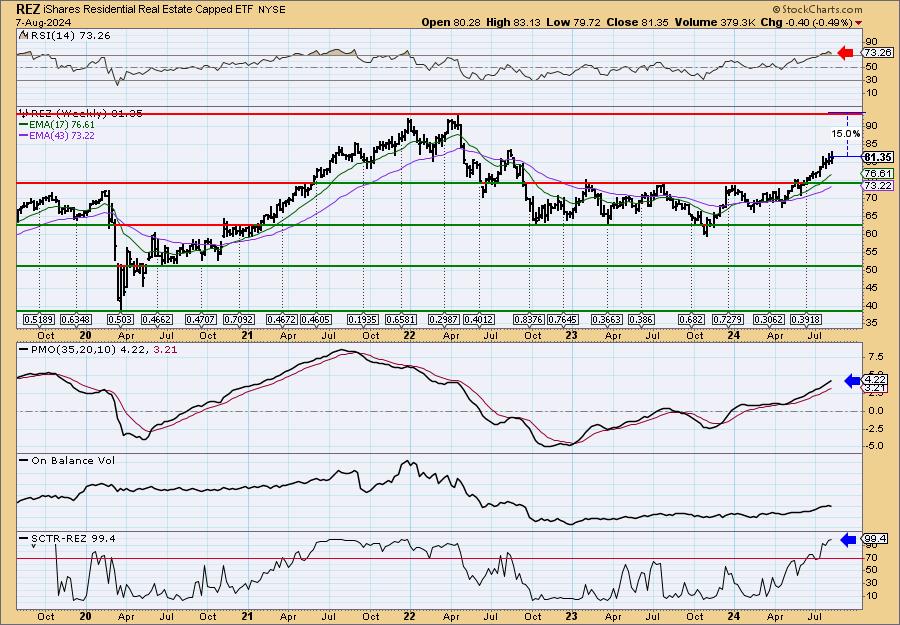The image size is (900, 625).
Task: Click the 85 level on the price axis
Action: [871, 144]
